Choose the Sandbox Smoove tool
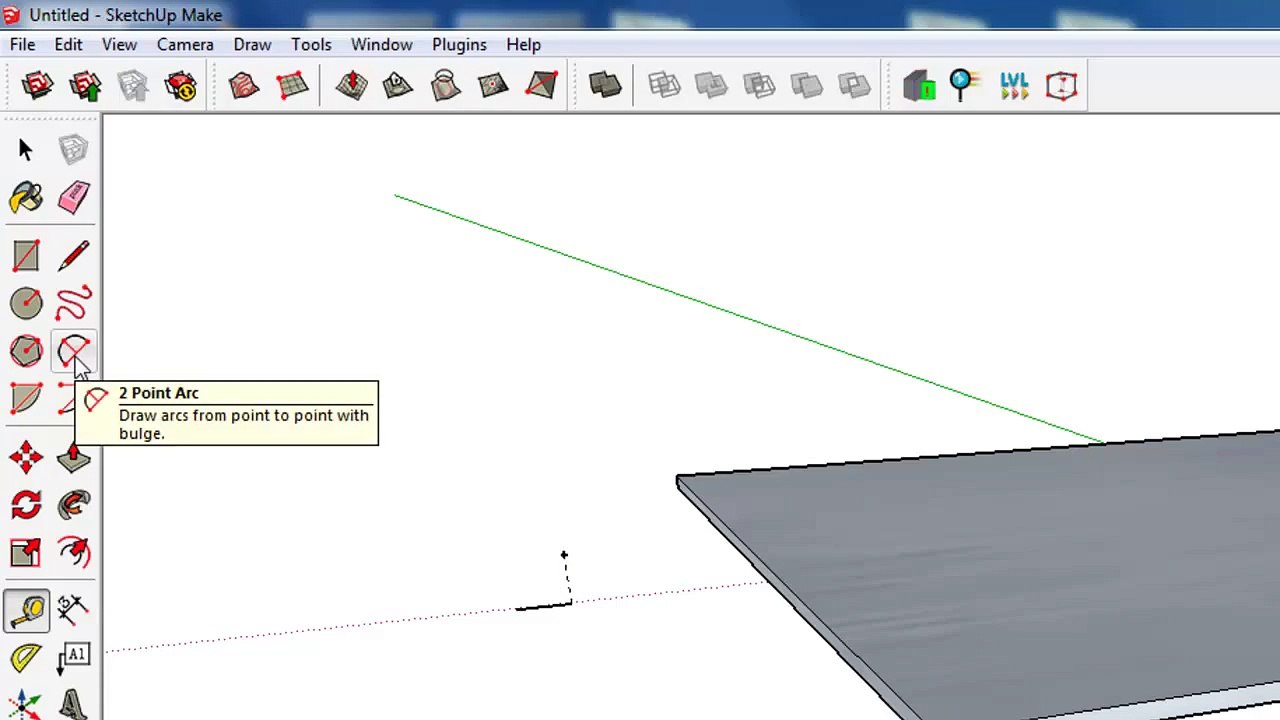The image size is (1280, 720). point(351,86)
